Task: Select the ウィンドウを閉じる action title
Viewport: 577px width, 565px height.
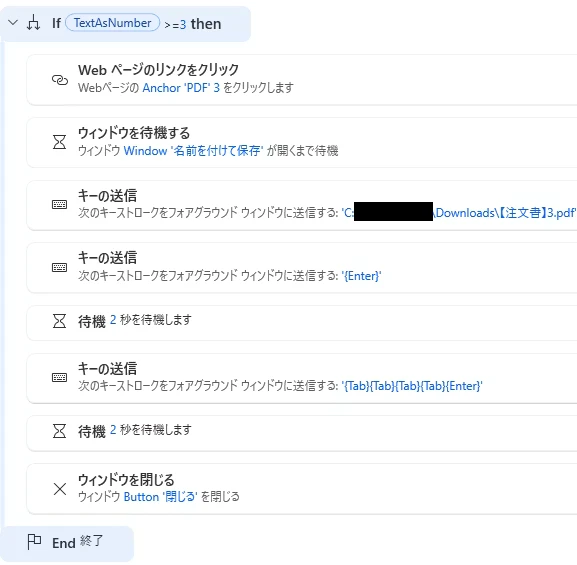Action: [x=126, y=480]
